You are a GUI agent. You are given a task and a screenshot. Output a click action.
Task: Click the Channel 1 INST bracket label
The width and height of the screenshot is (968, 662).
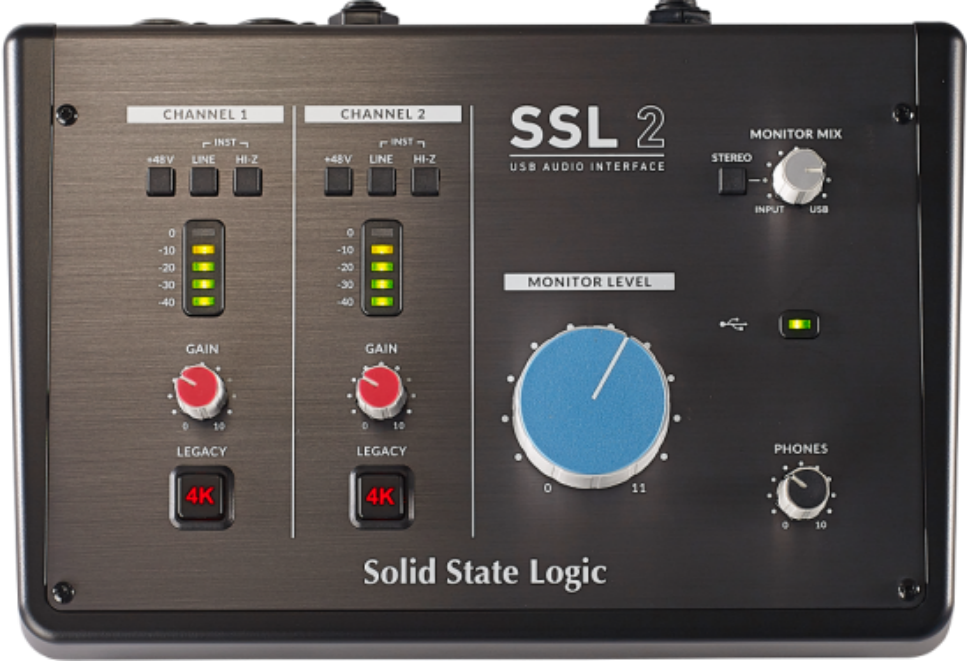[225, 143]
